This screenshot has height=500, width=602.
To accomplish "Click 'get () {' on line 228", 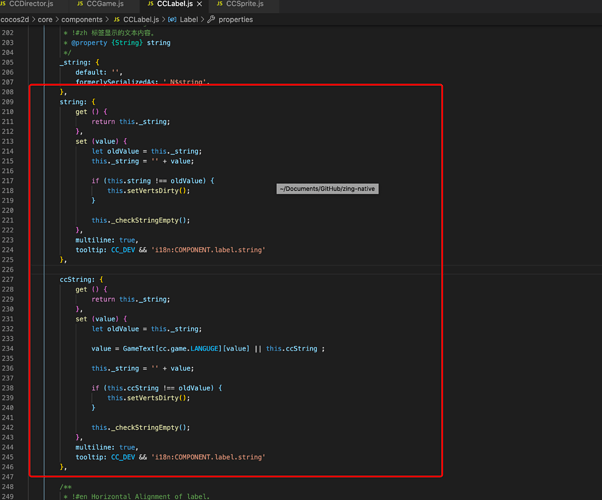I will [91, 290].
